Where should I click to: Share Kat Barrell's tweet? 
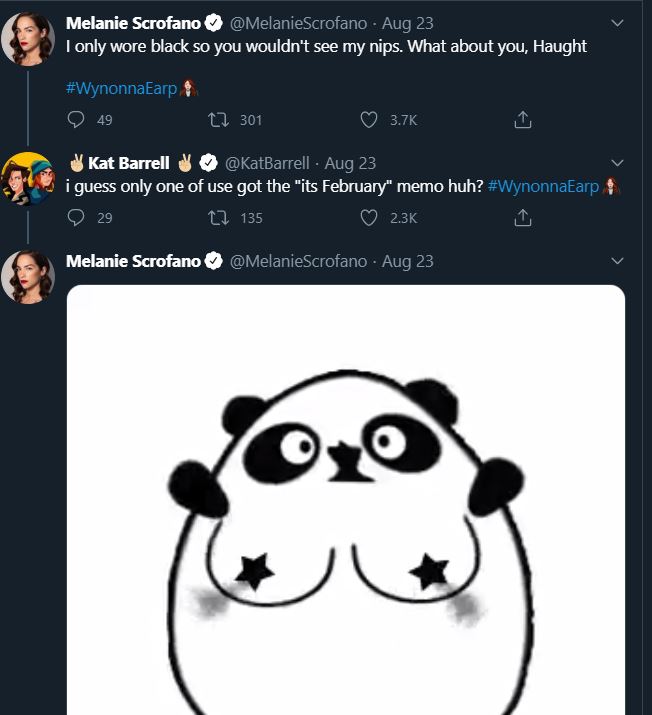coord(521,217)
